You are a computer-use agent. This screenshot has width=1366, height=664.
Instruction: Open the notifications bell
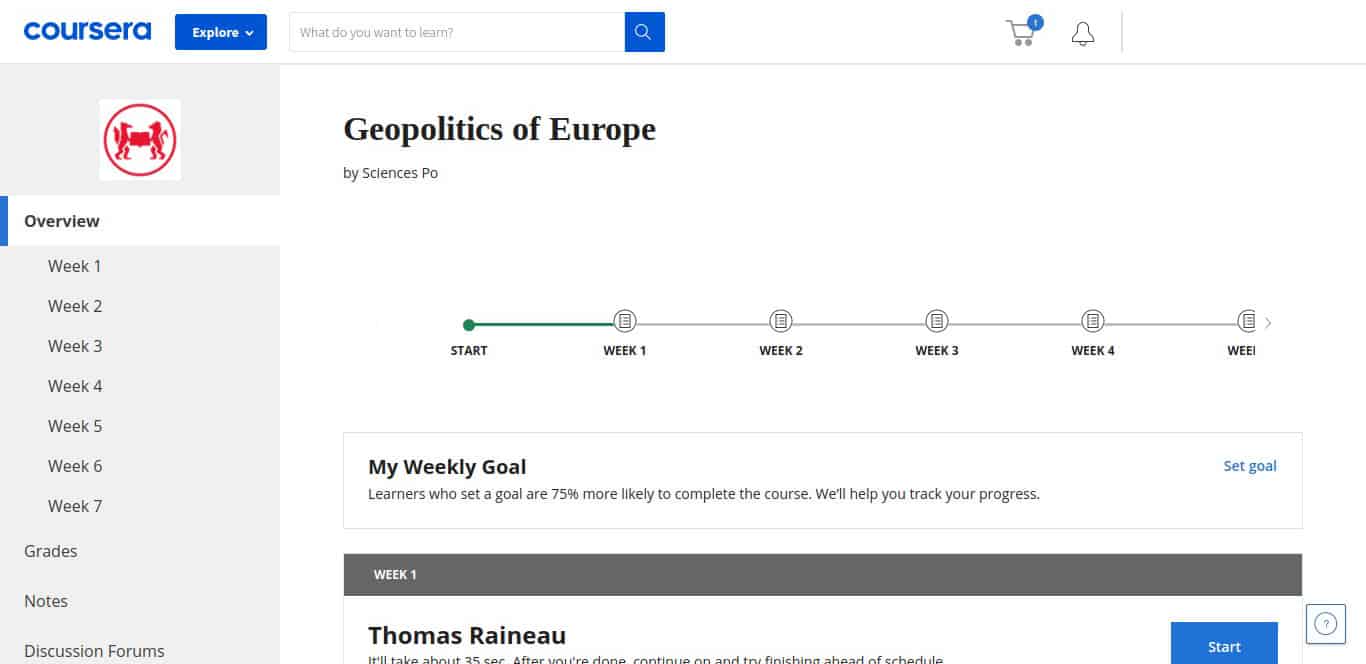point(1082,33)
